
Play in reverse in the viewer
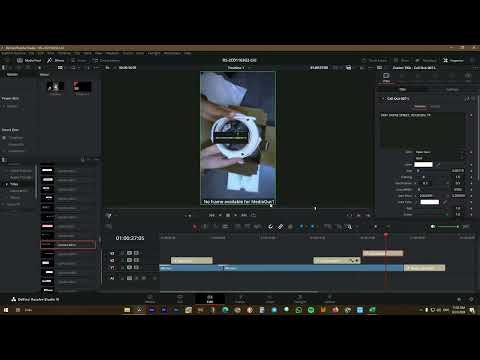[x=220, y=215]
